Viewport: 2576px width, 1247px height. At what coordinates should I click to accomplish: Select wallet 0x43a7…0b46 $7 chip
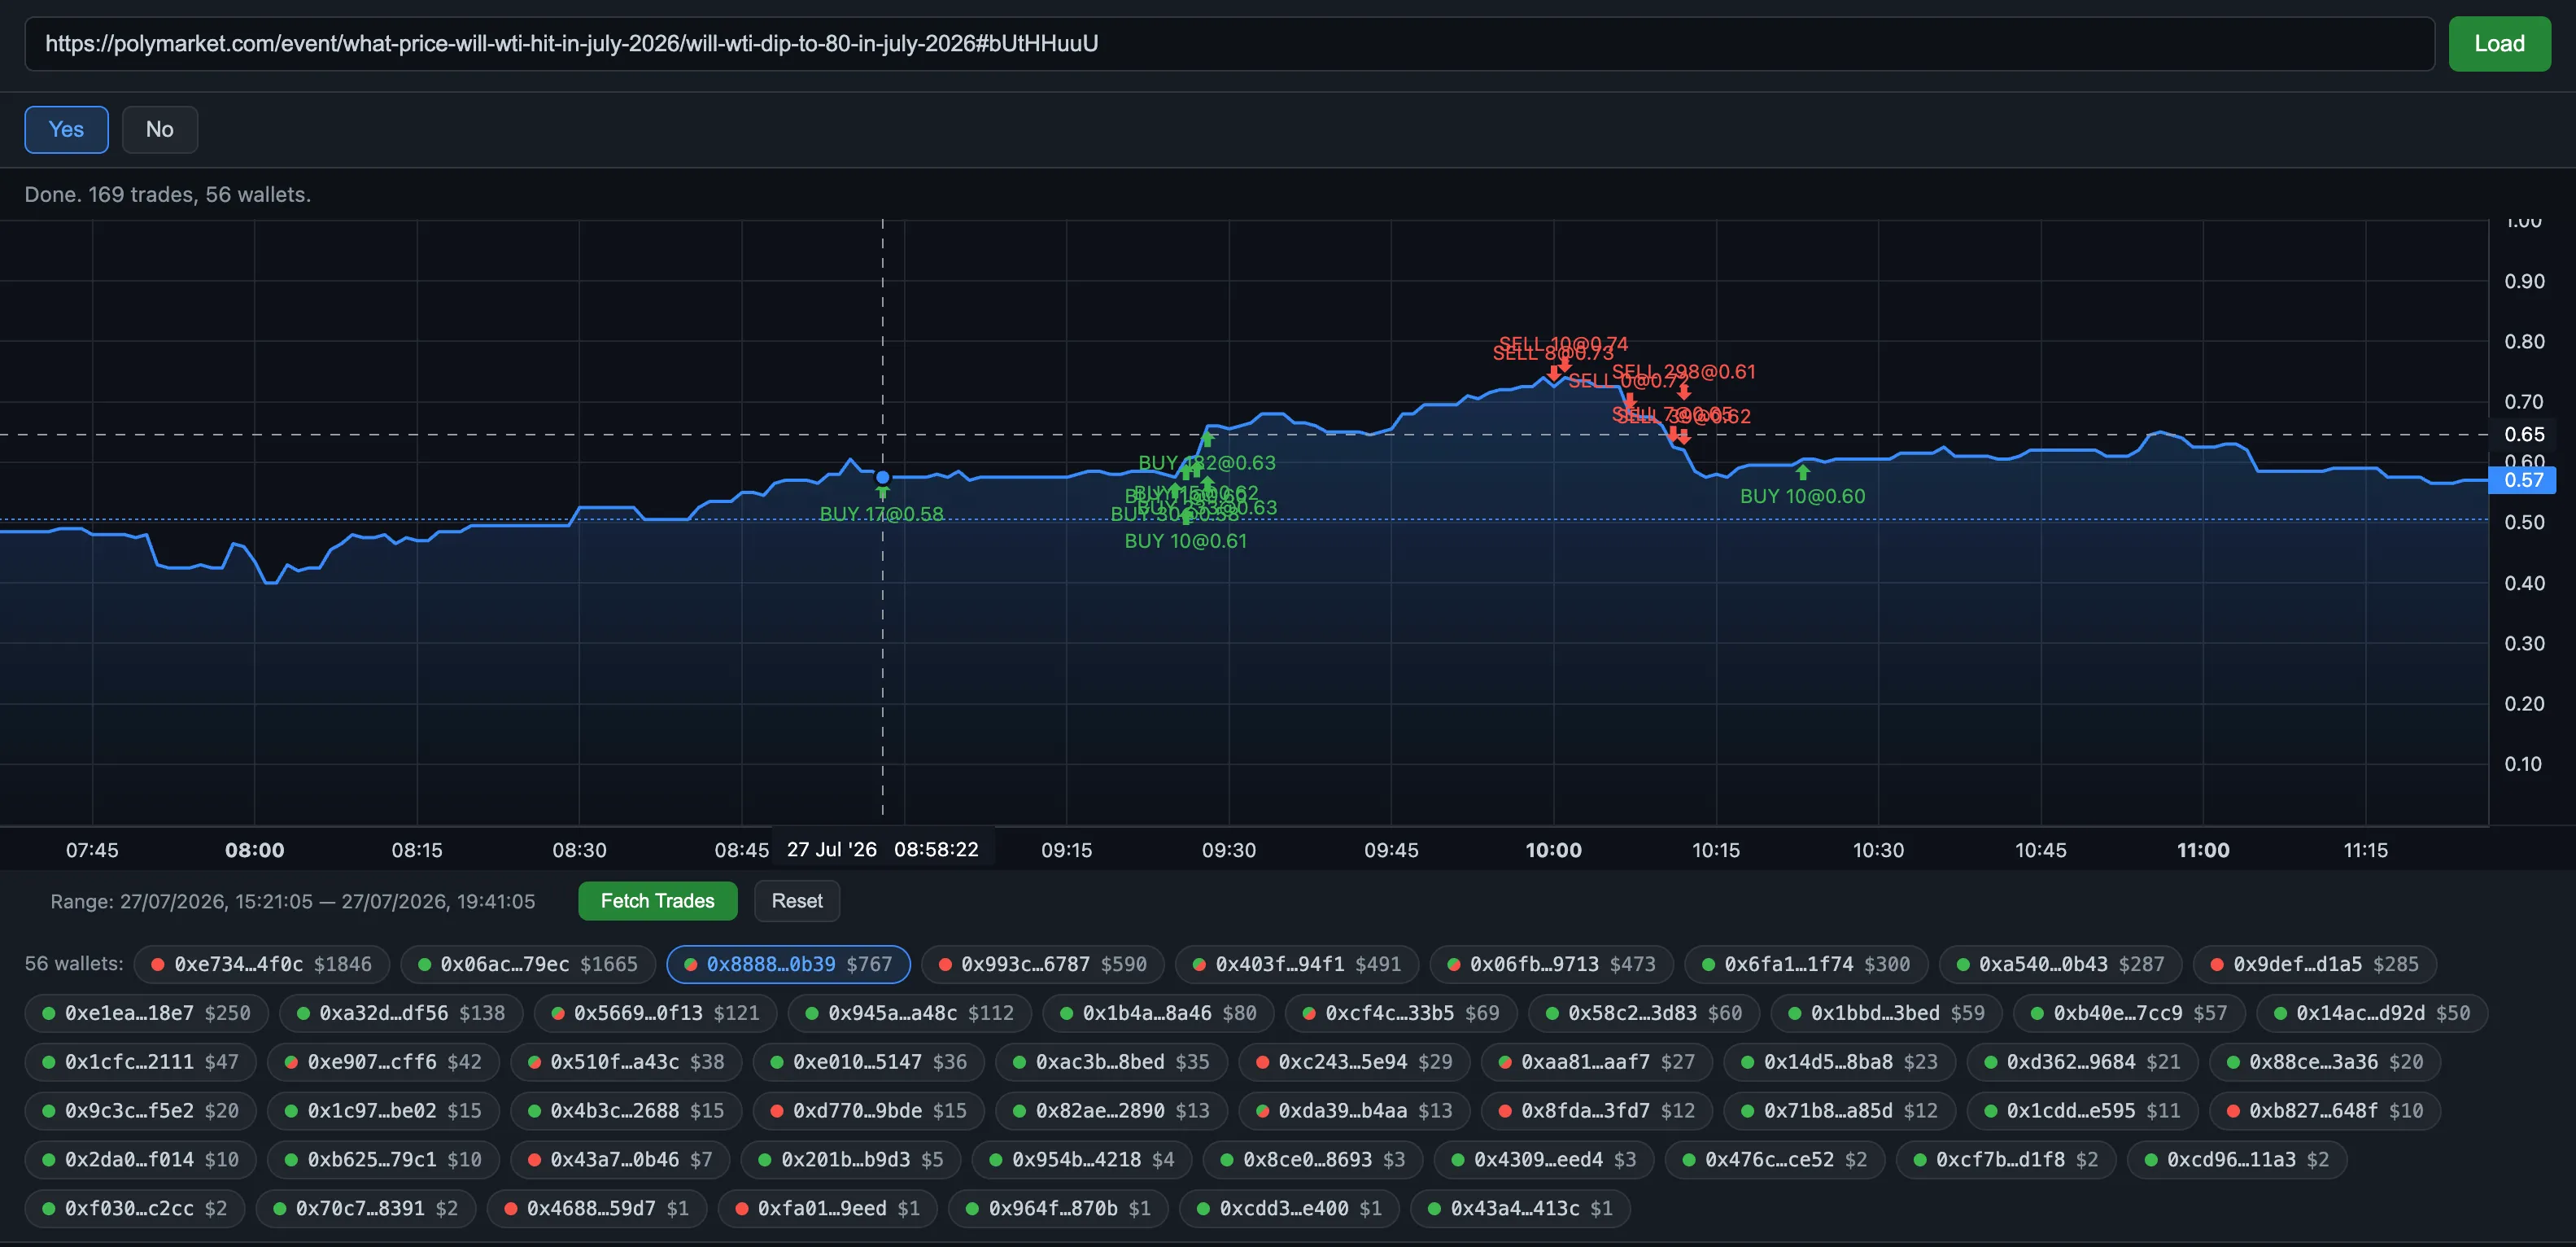[x=620, y=1160]
